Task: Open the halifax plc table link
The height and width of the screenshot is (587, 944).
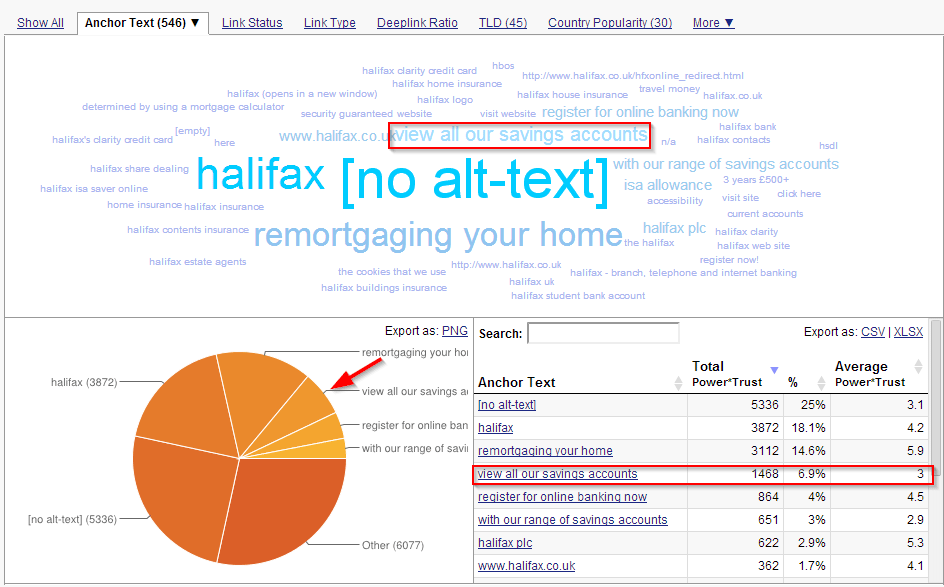Action: (x=505, y=542)
